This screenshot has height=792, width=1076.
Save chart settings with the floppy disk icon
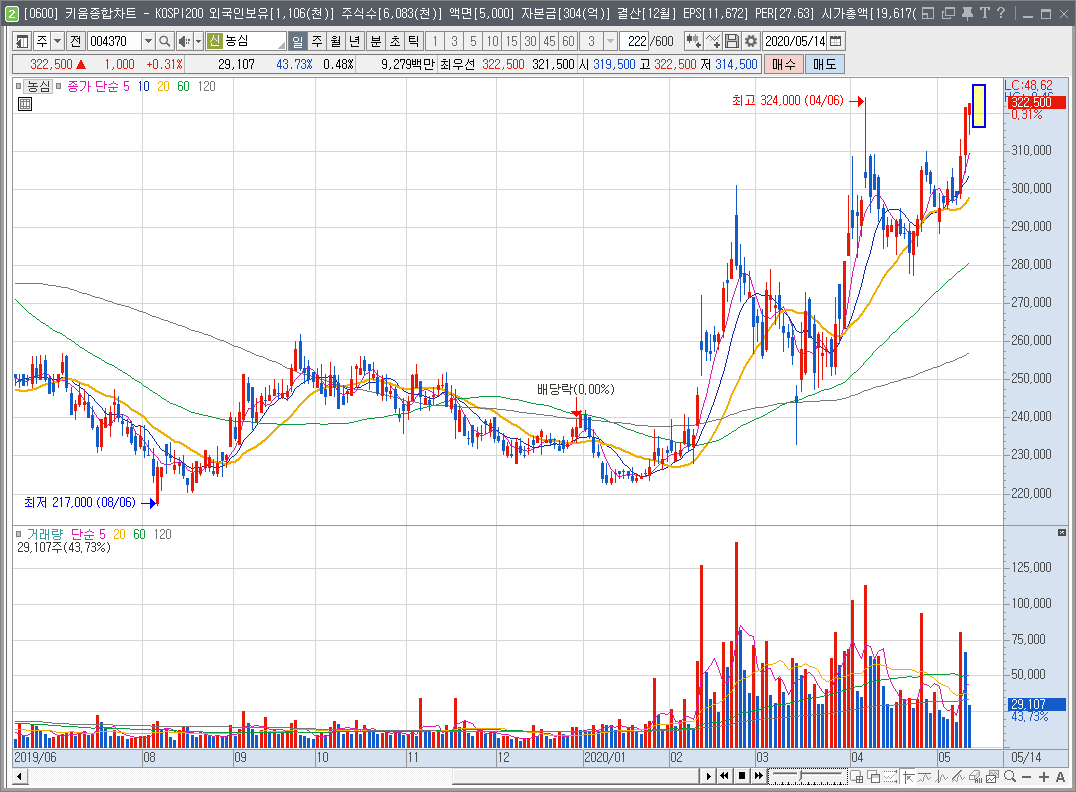[x=732, y=41]
